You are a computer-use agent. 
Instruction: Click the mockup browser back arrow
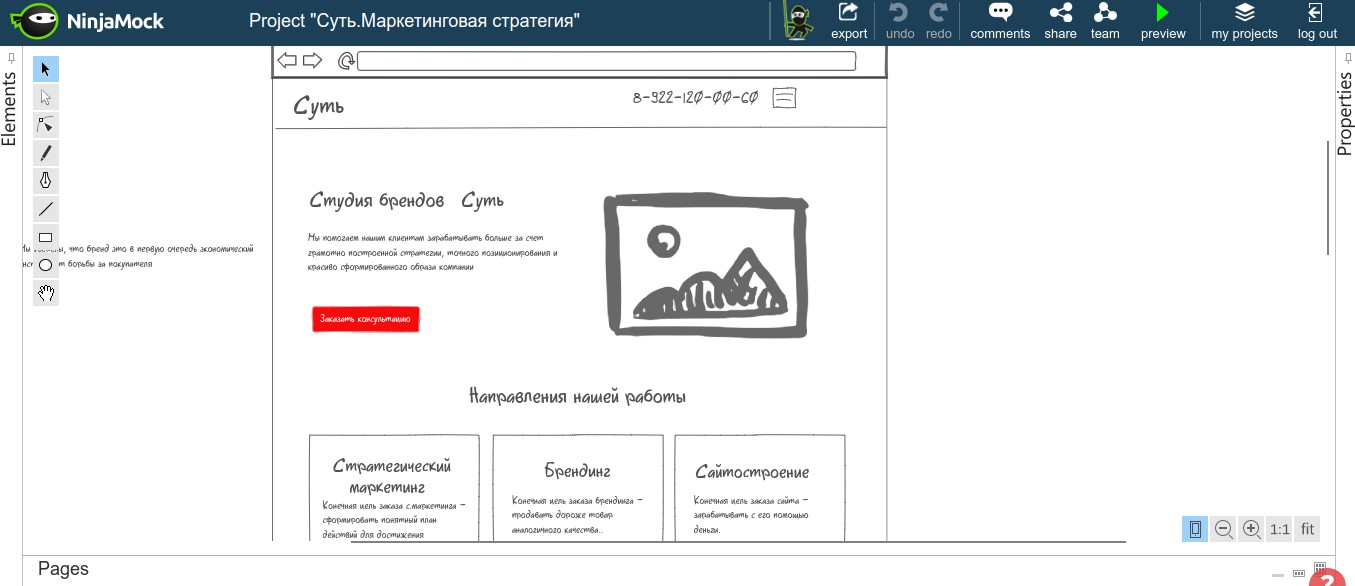287,61
